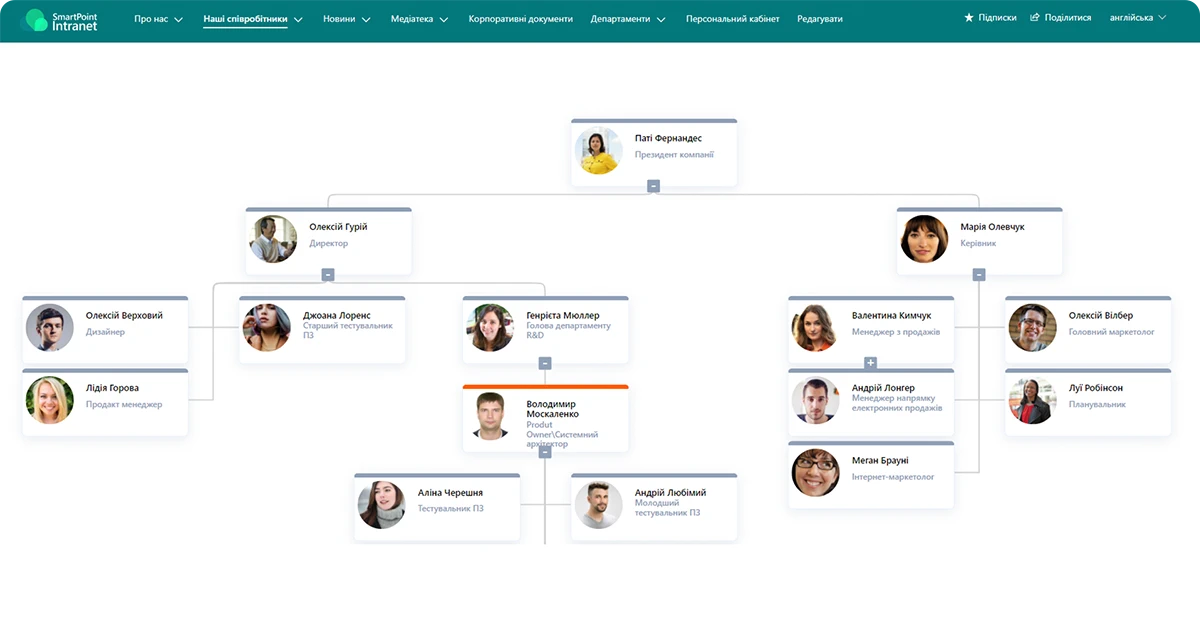
Task: Collapse branch under Володимир Москаленко
Action: (x=545, y=452)
